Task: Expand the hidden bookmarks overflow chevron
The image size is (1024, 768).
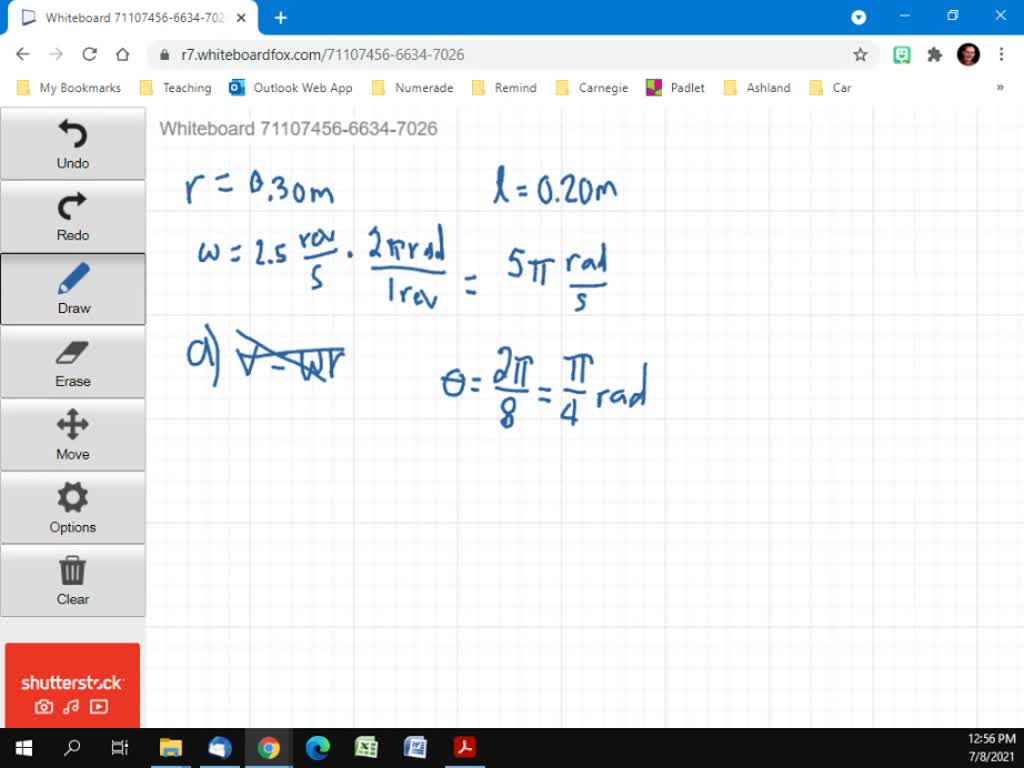Action: pos(1000,87)
